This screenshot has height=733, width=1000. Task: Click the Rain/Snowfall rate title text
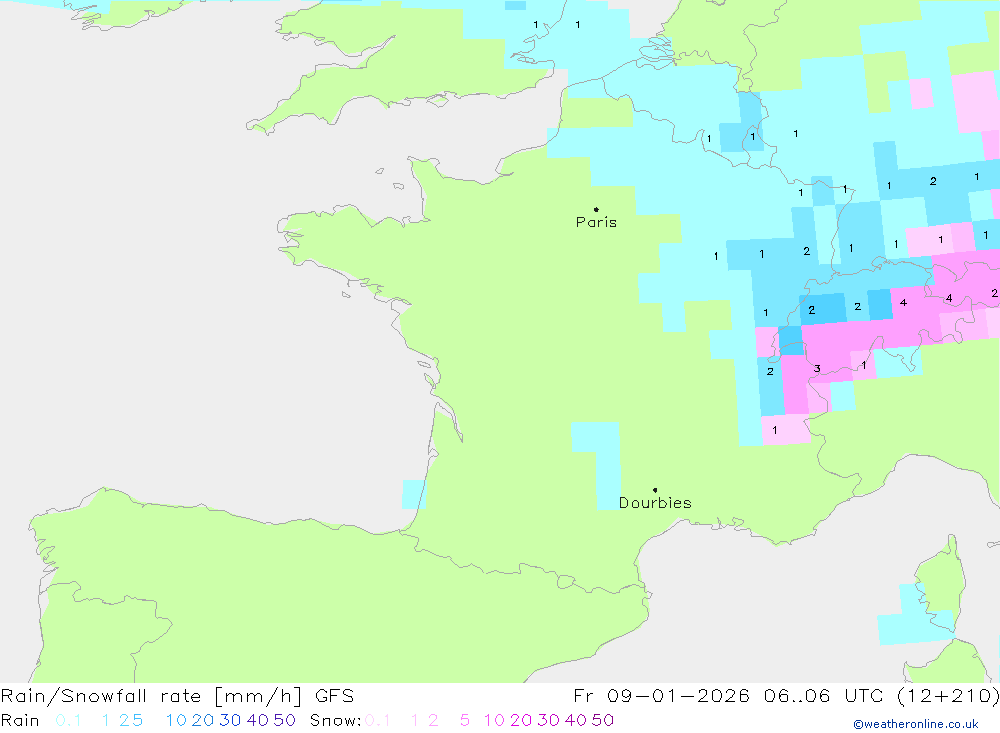click(102, 696)
